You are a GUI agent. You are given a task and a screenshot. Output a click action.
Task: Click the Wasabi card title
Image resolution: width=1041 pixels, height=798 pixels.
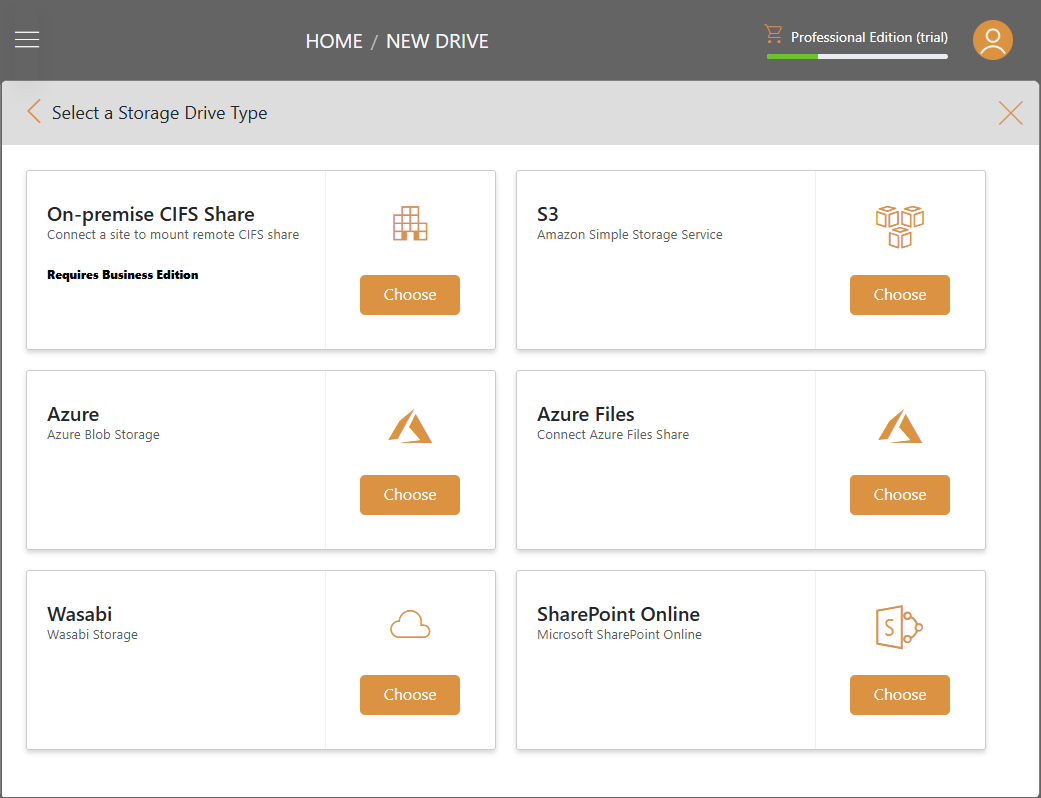click(79, 614)
